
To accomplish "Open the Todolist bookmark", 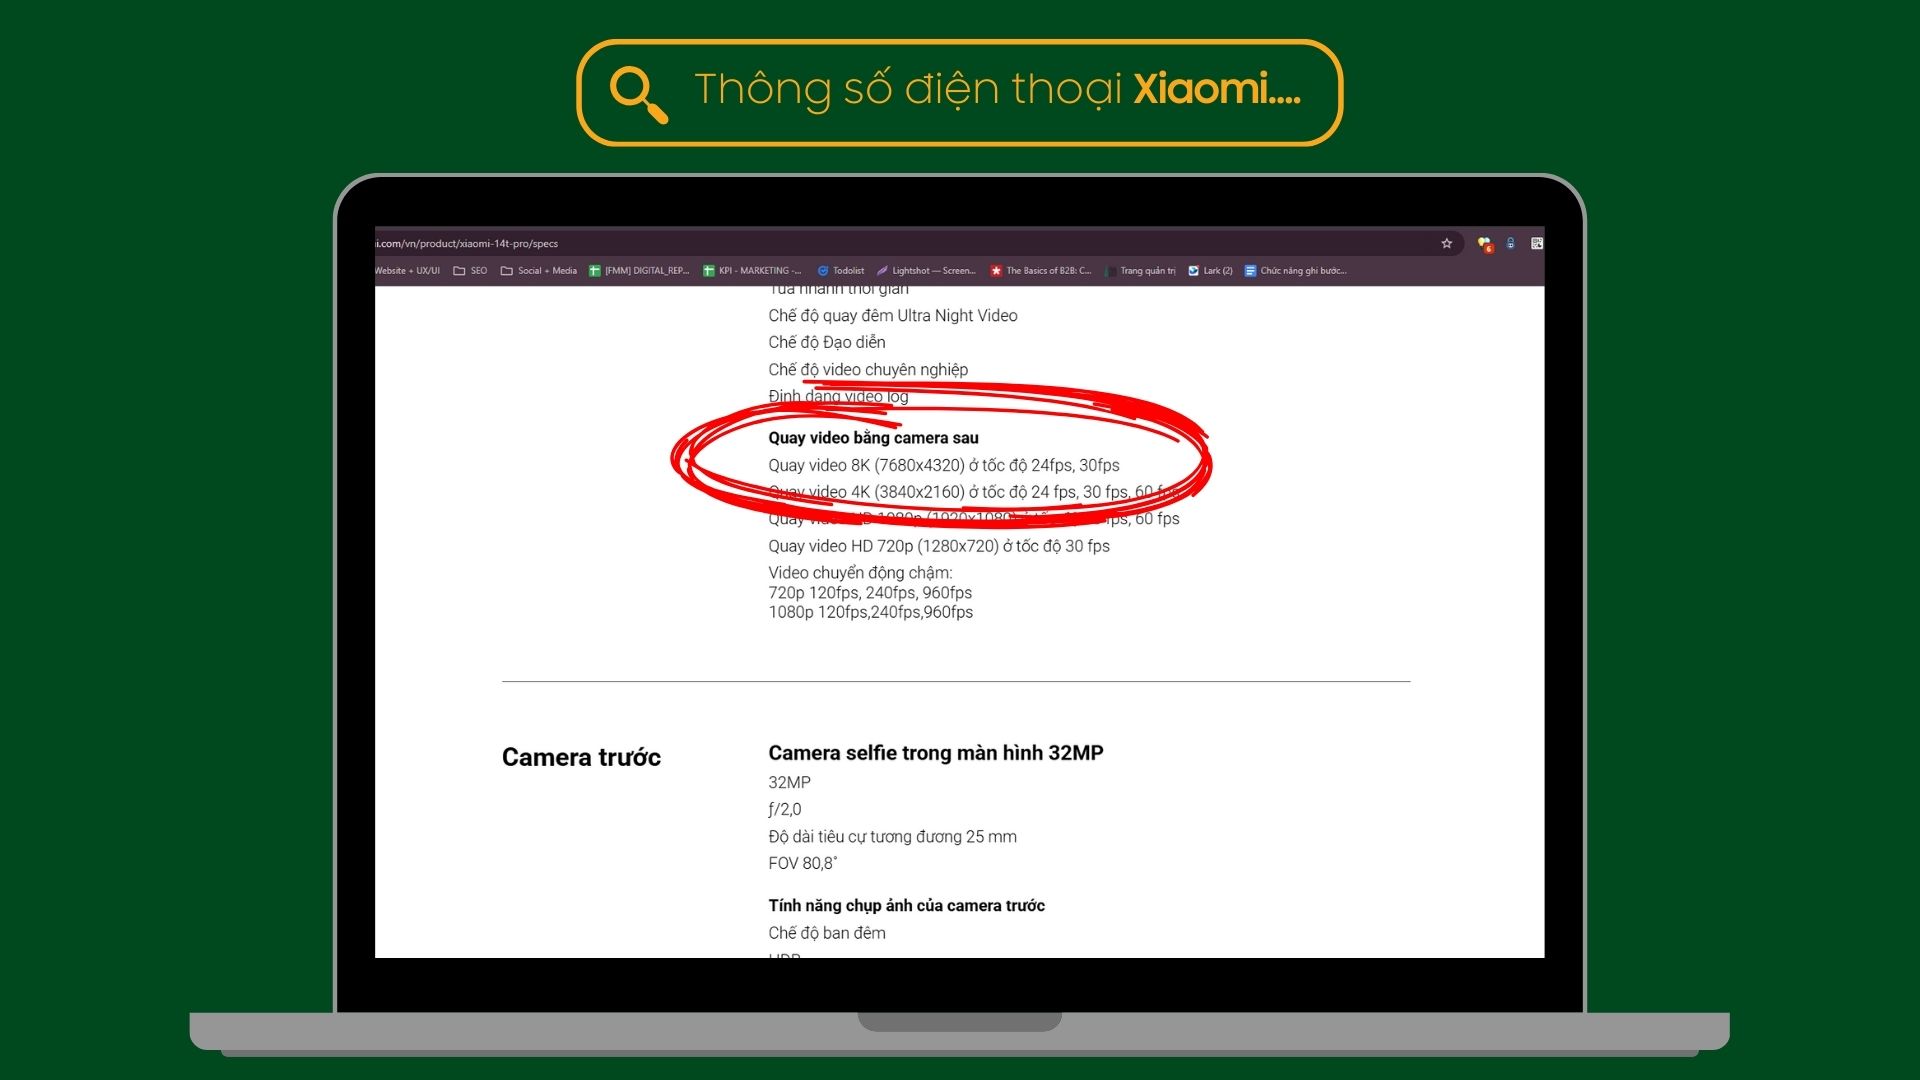I will point(841,270).
